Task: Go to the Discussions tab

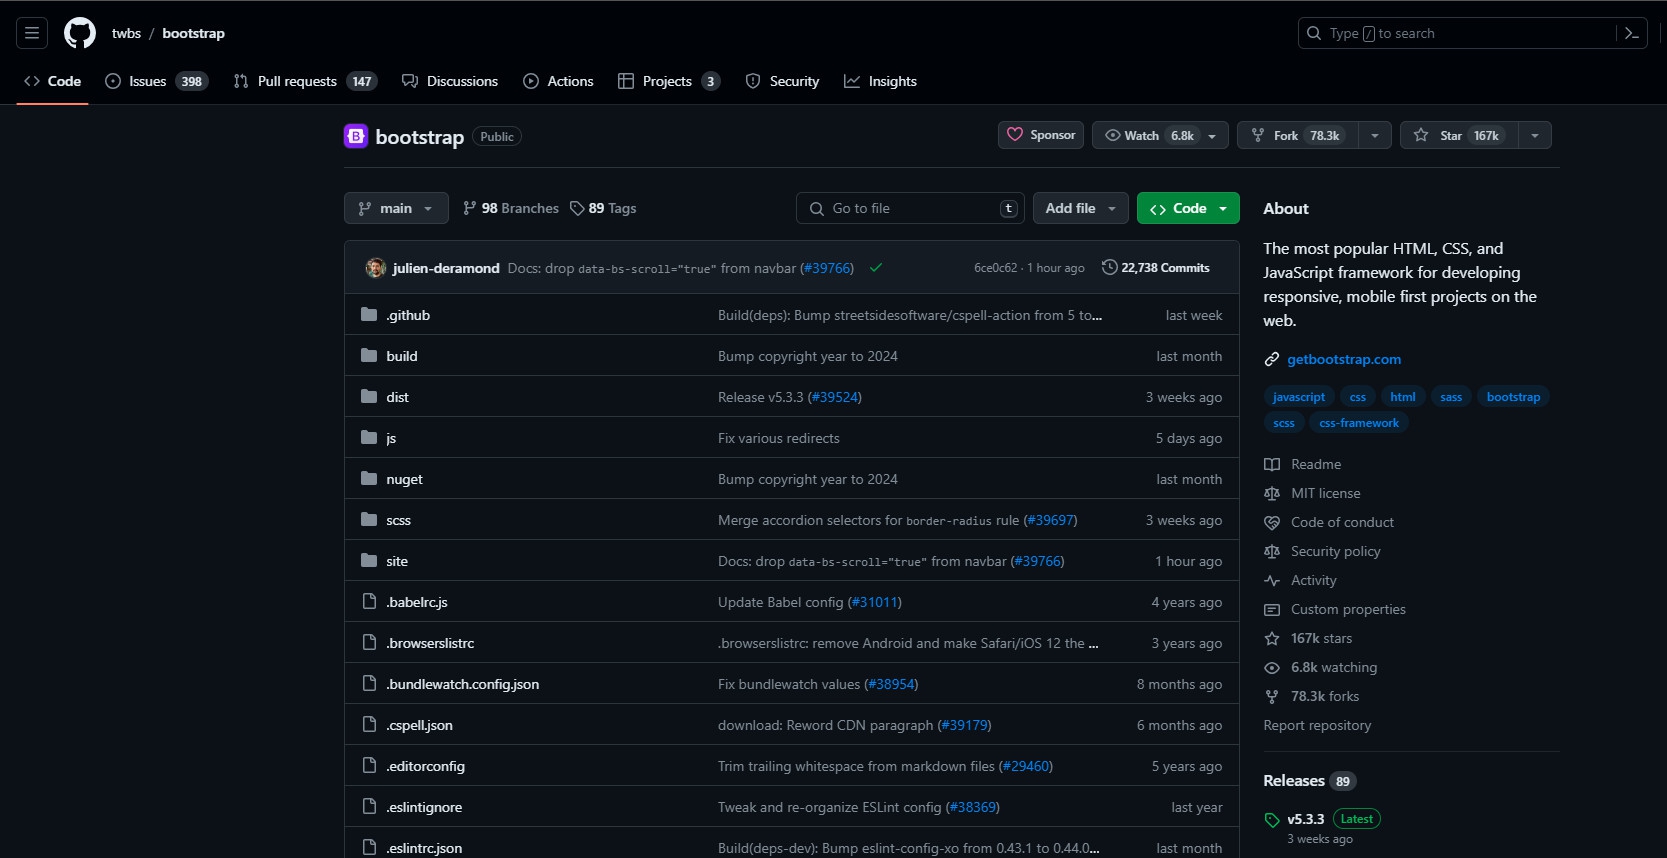Action: [450, 81]
